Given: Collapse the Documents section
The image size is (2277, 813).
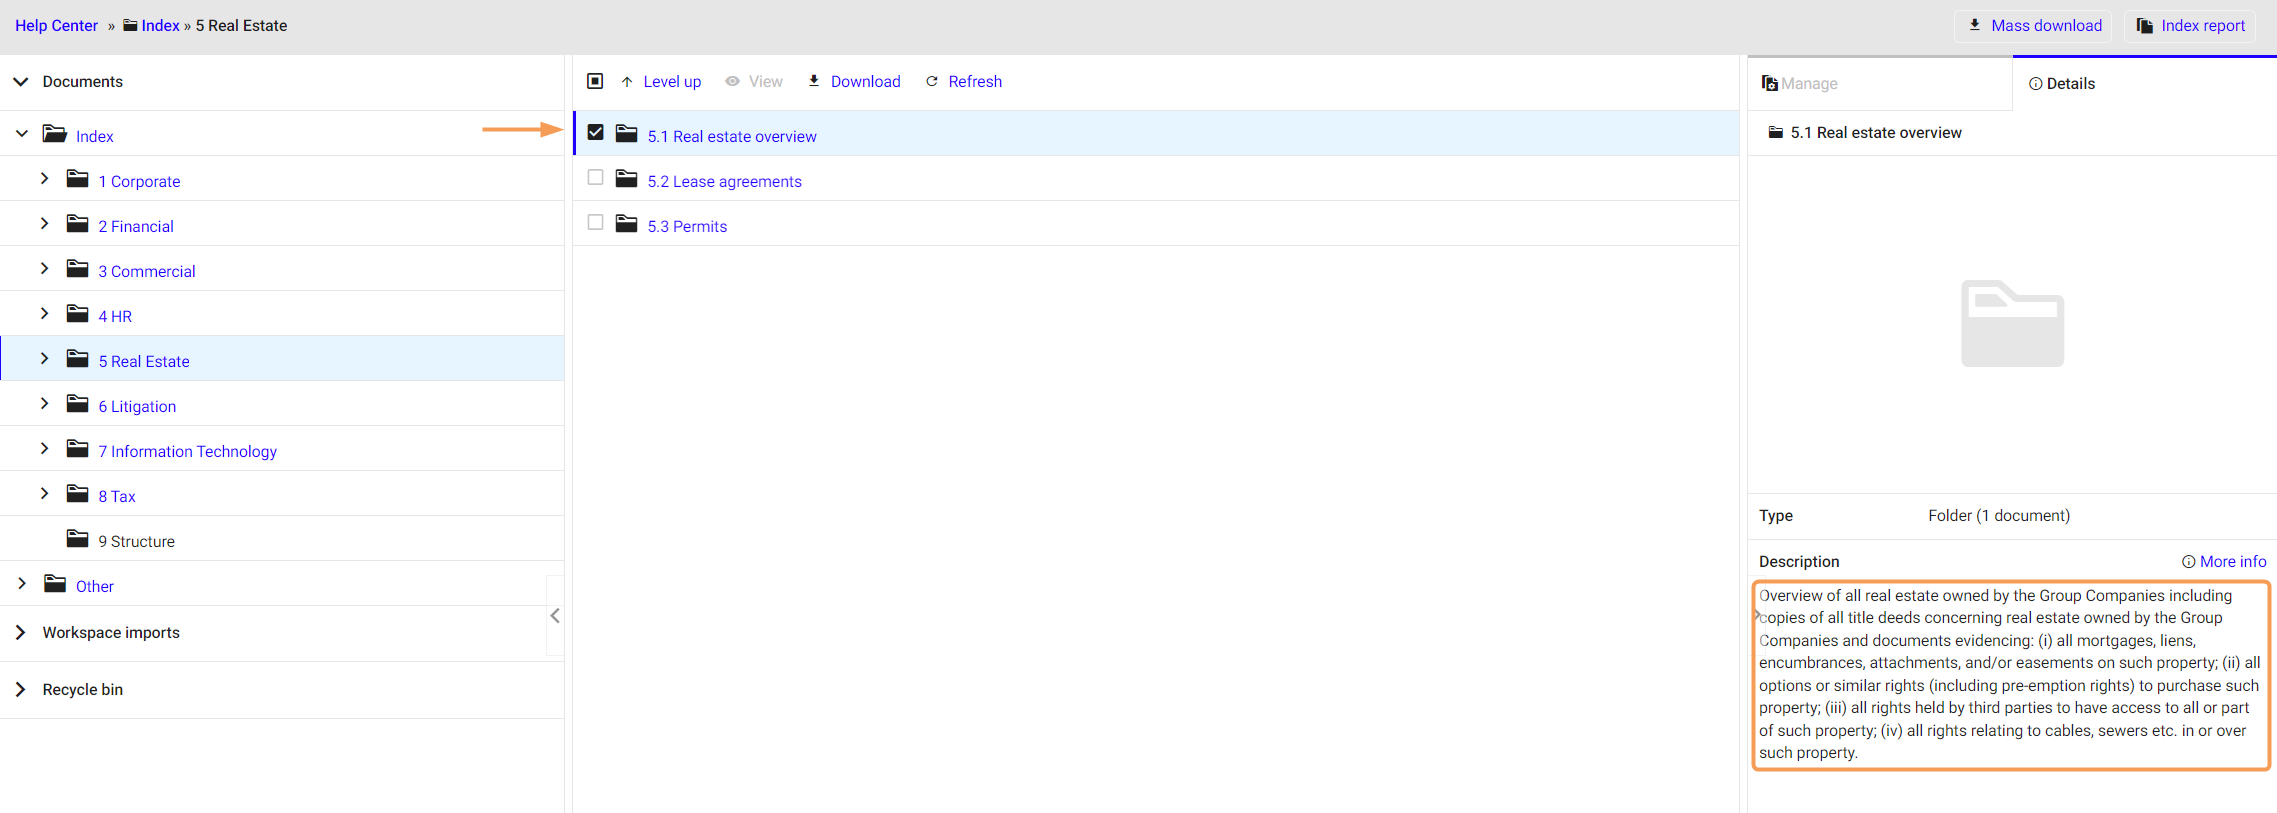Looking at the screenshot, I should [21, 81].
